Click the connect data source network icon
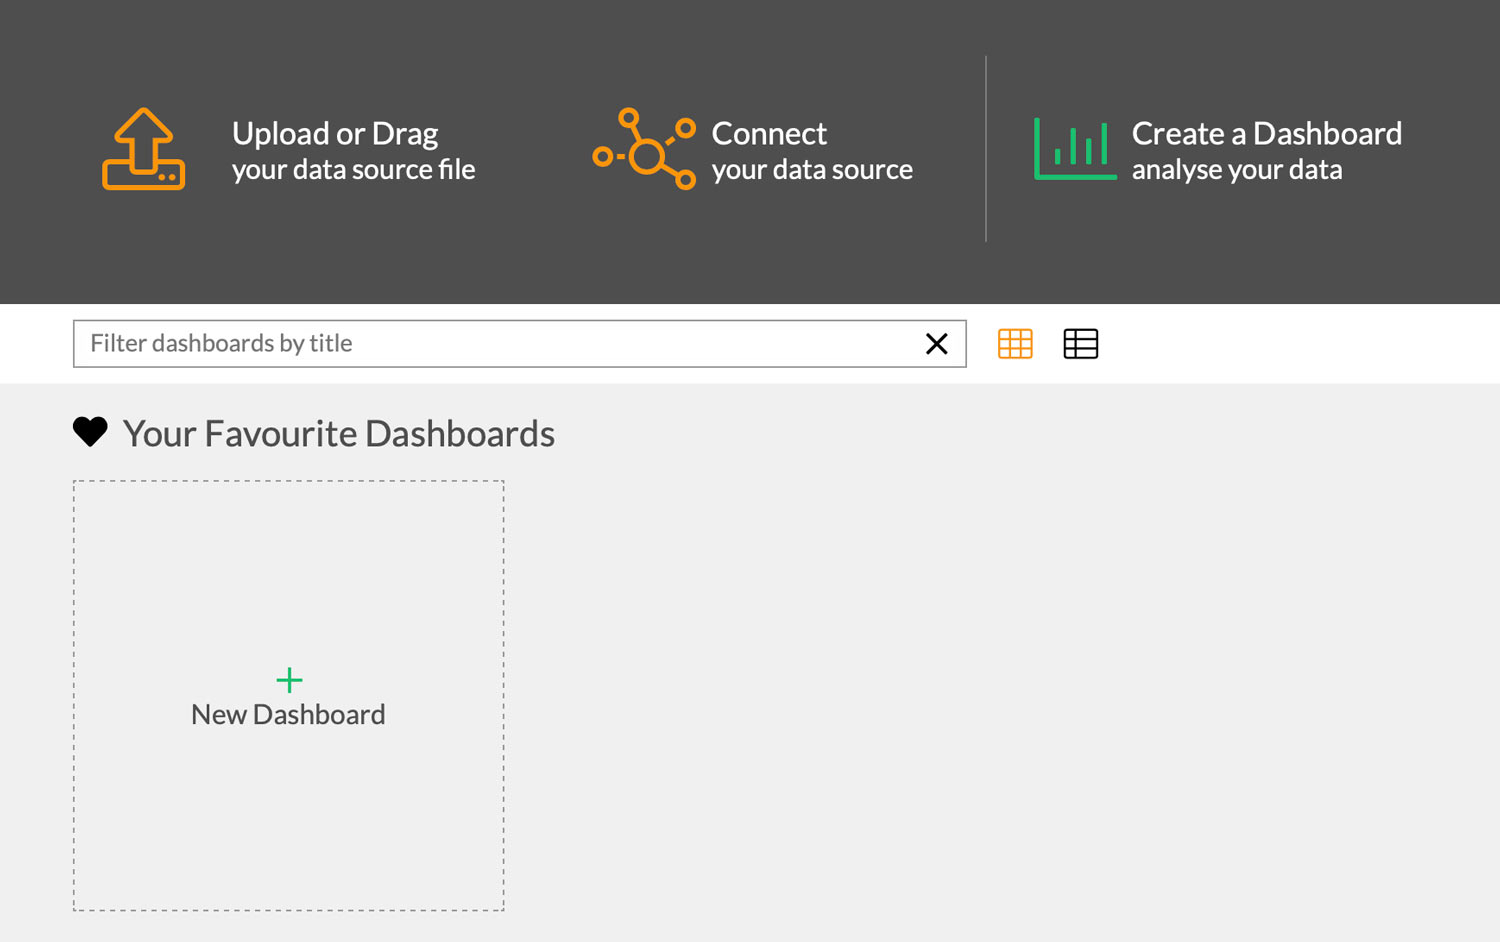The image size is (1500, 942). pos(644,148)
